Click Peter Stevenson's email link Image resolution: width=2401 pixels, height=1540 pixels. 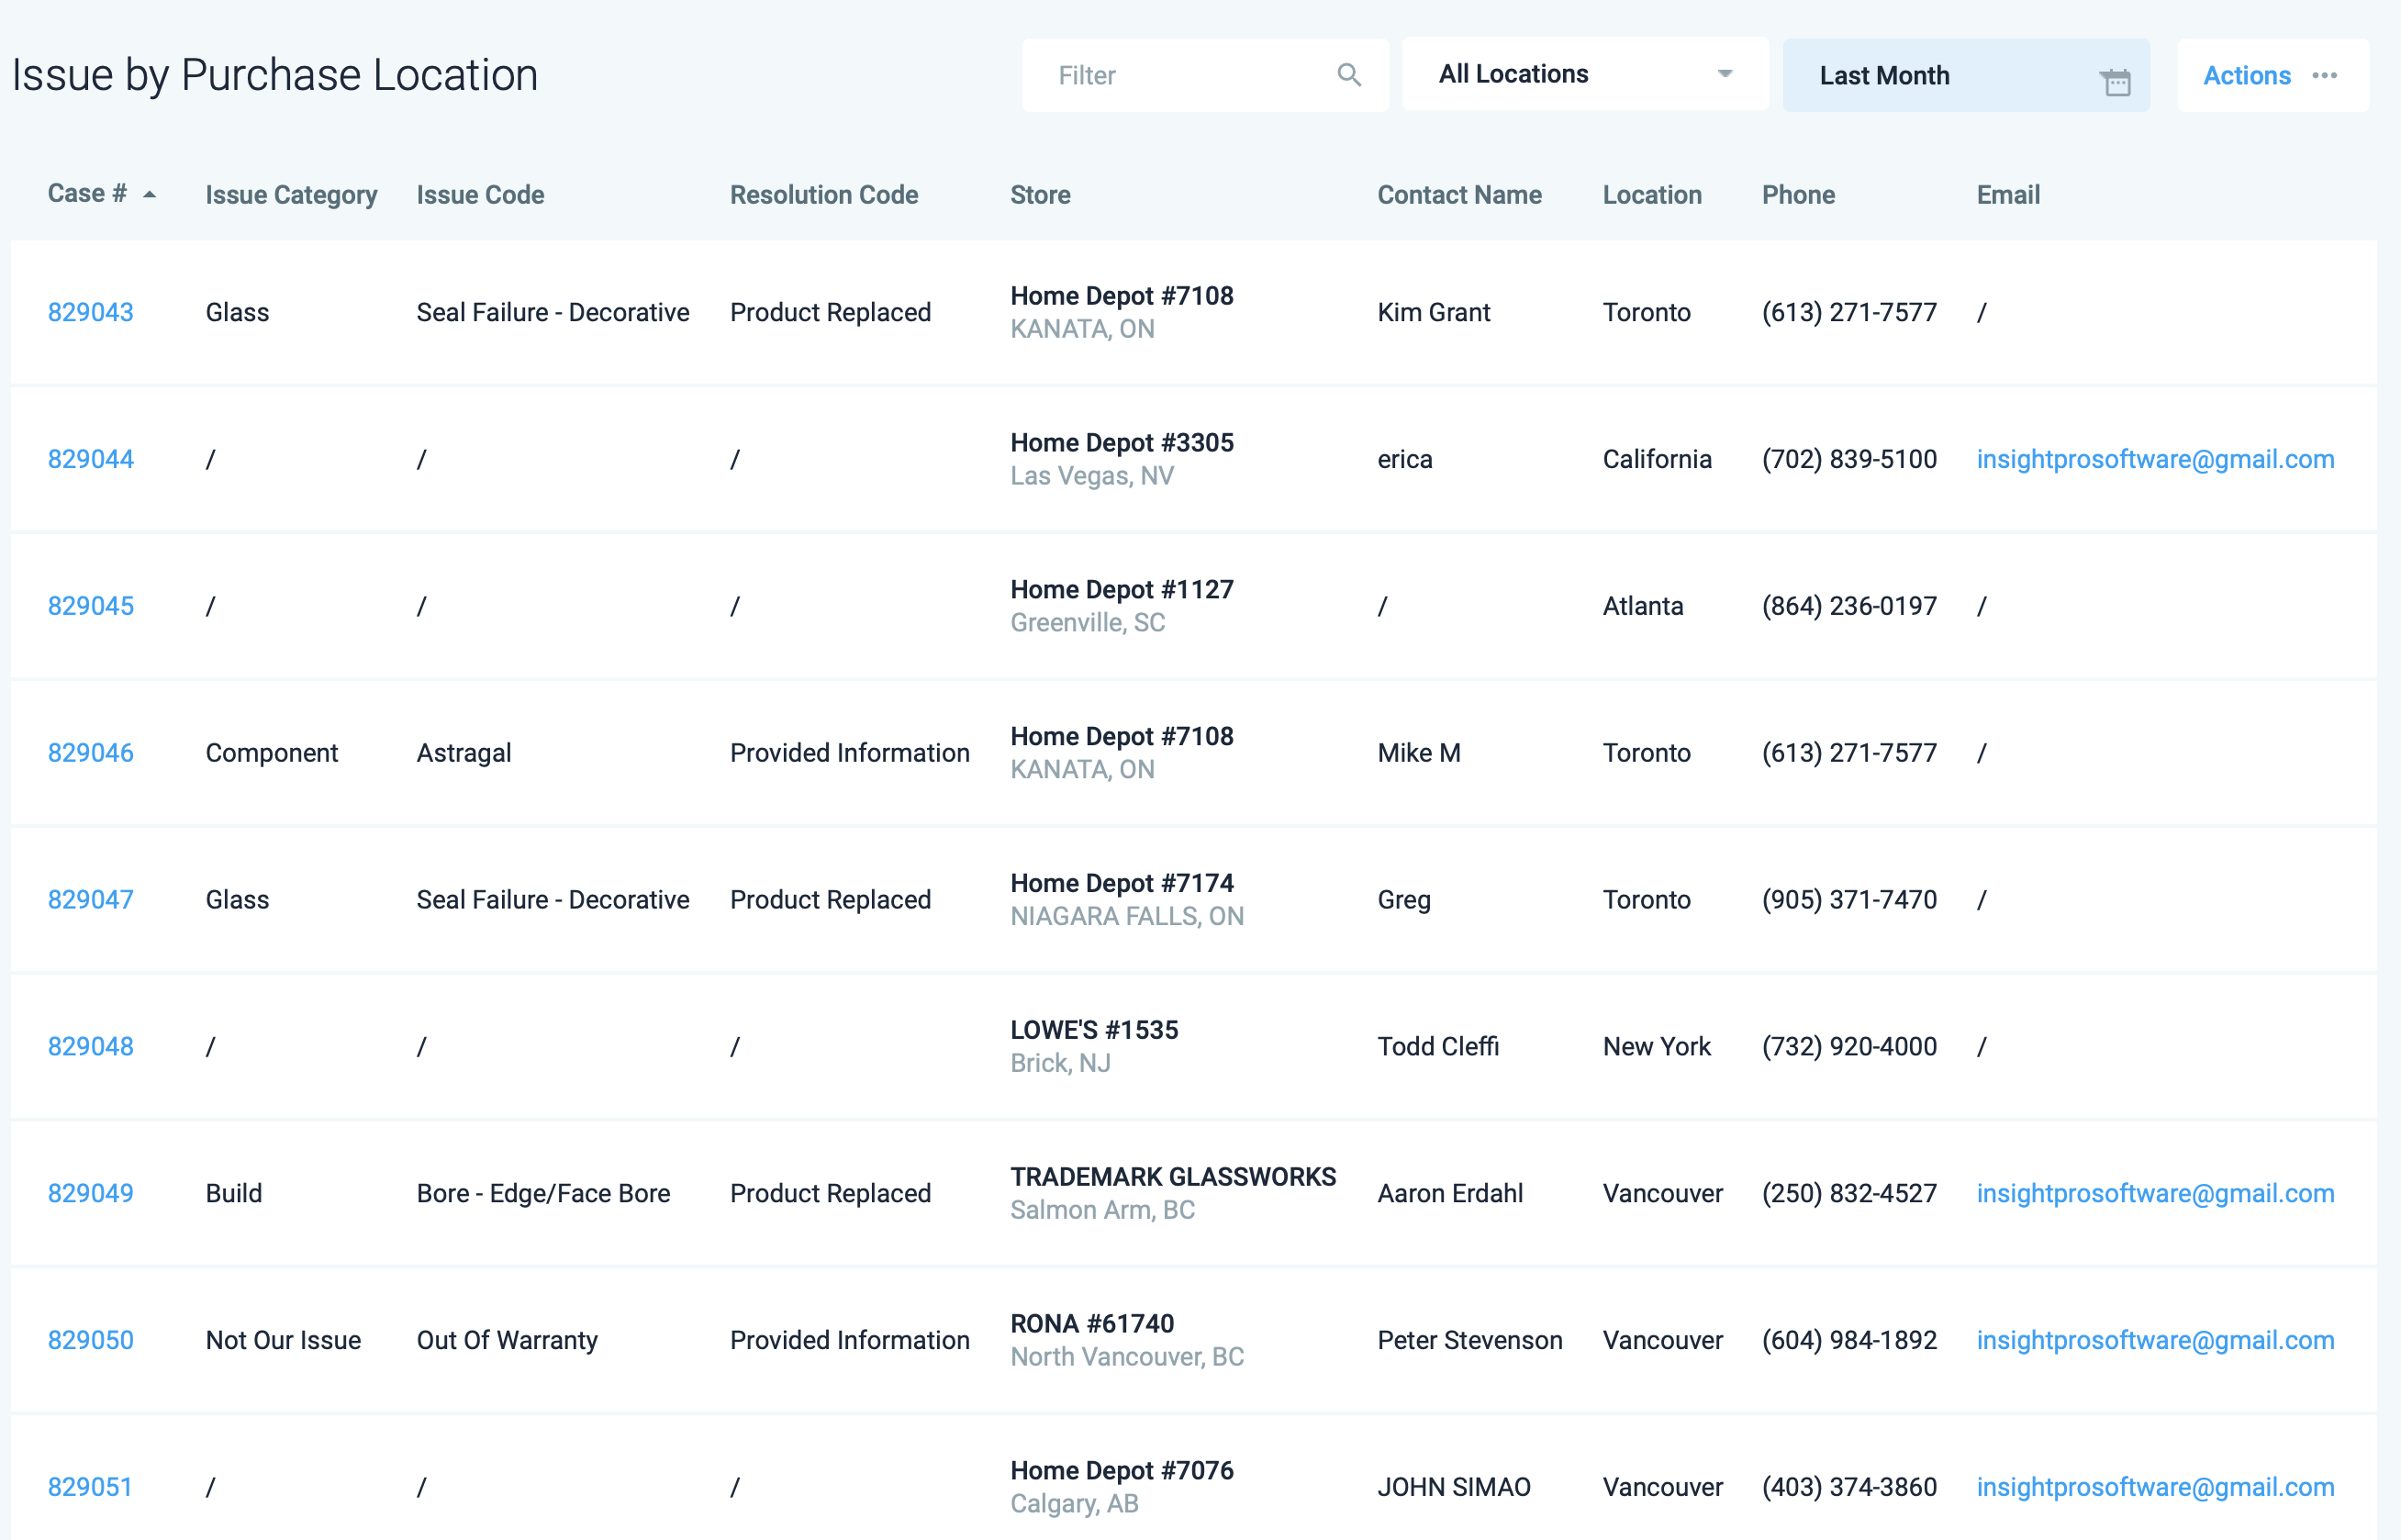(2155, 1341)
